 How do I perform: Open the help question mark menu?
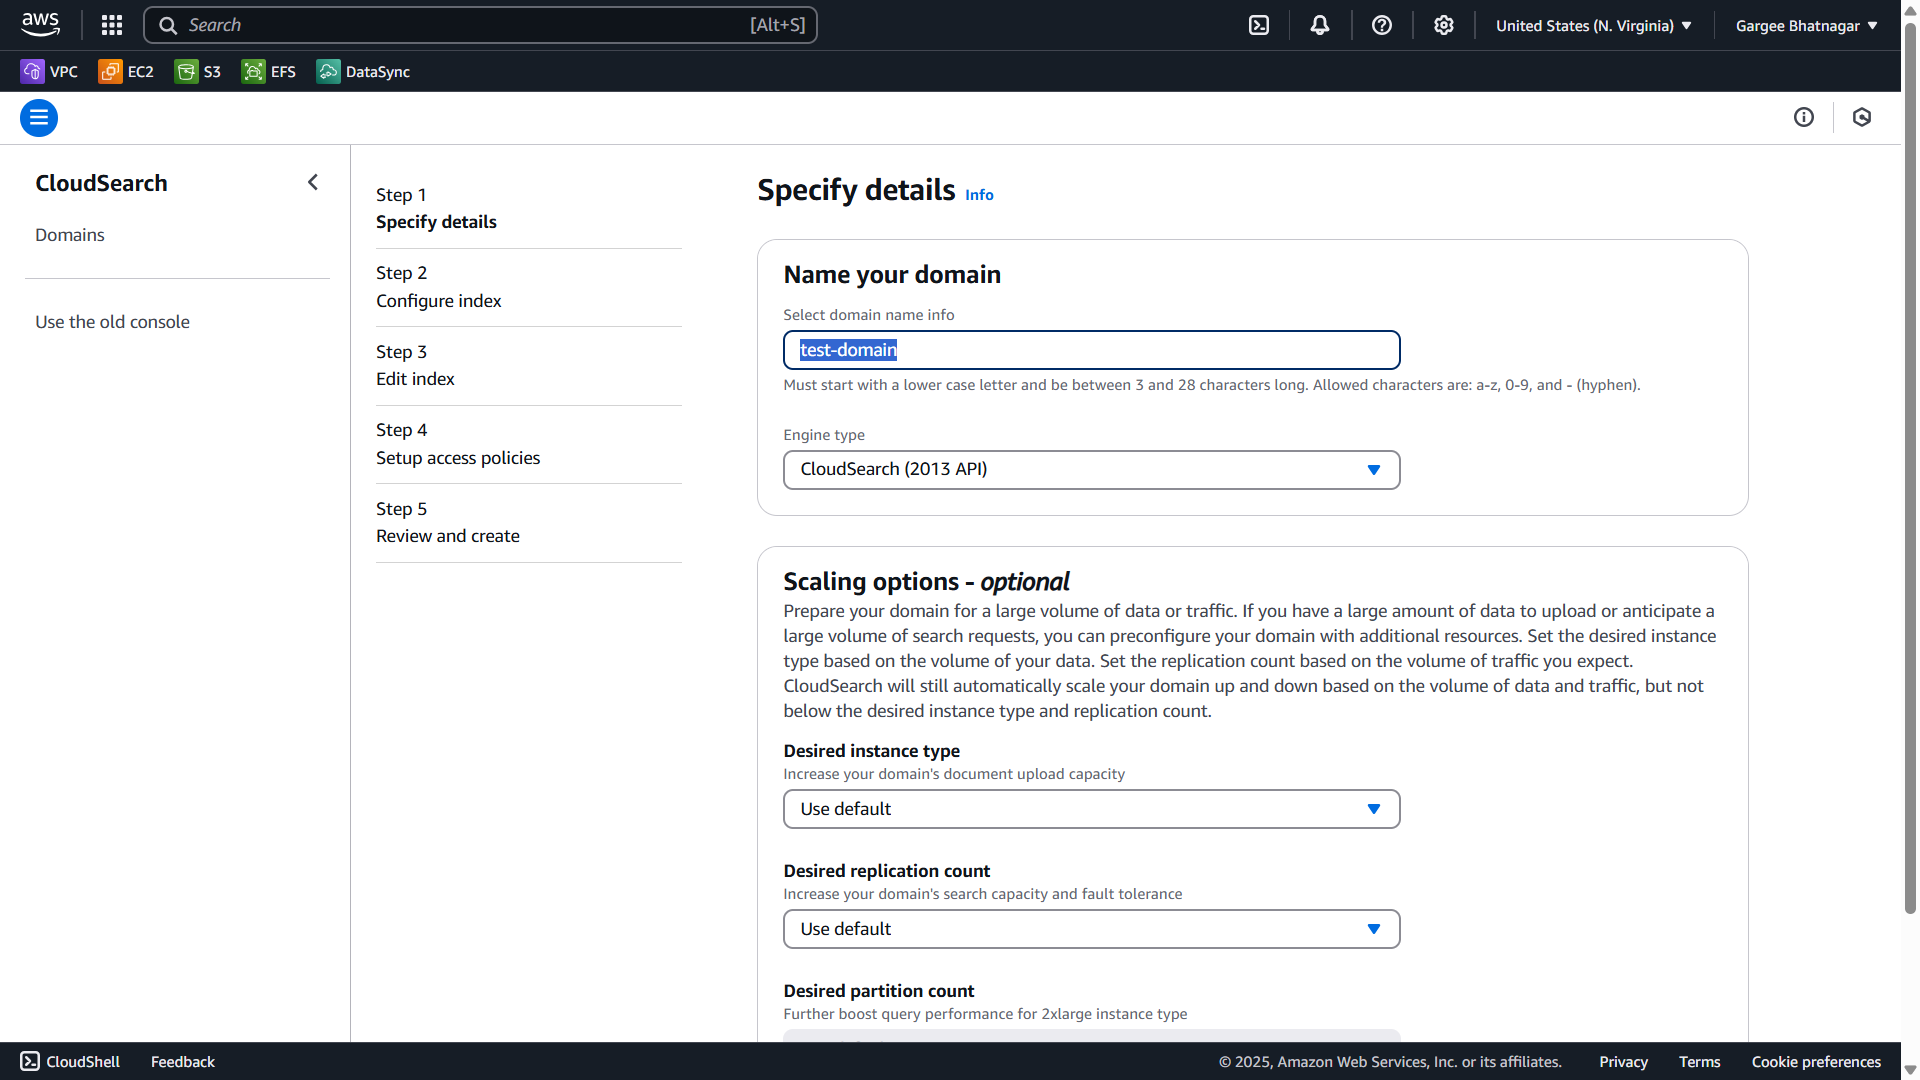(x=1382, y=25)
